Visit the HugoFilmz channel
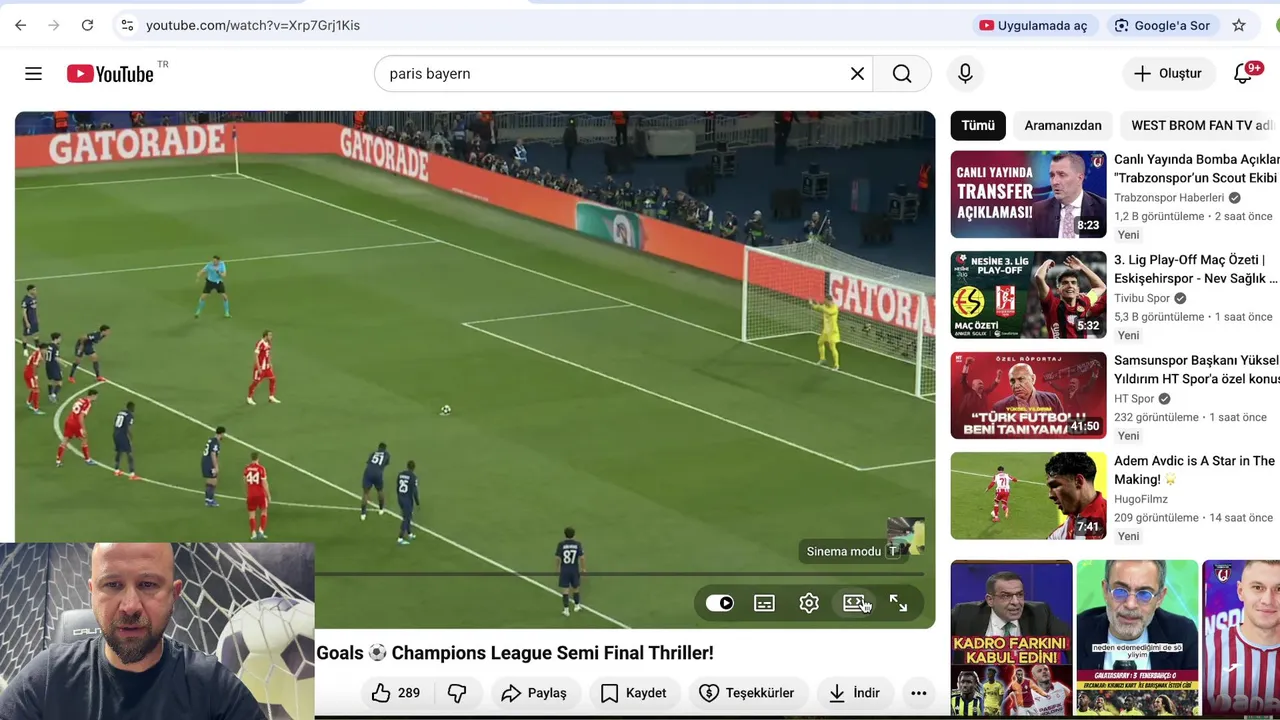 tap(1141, 499)
